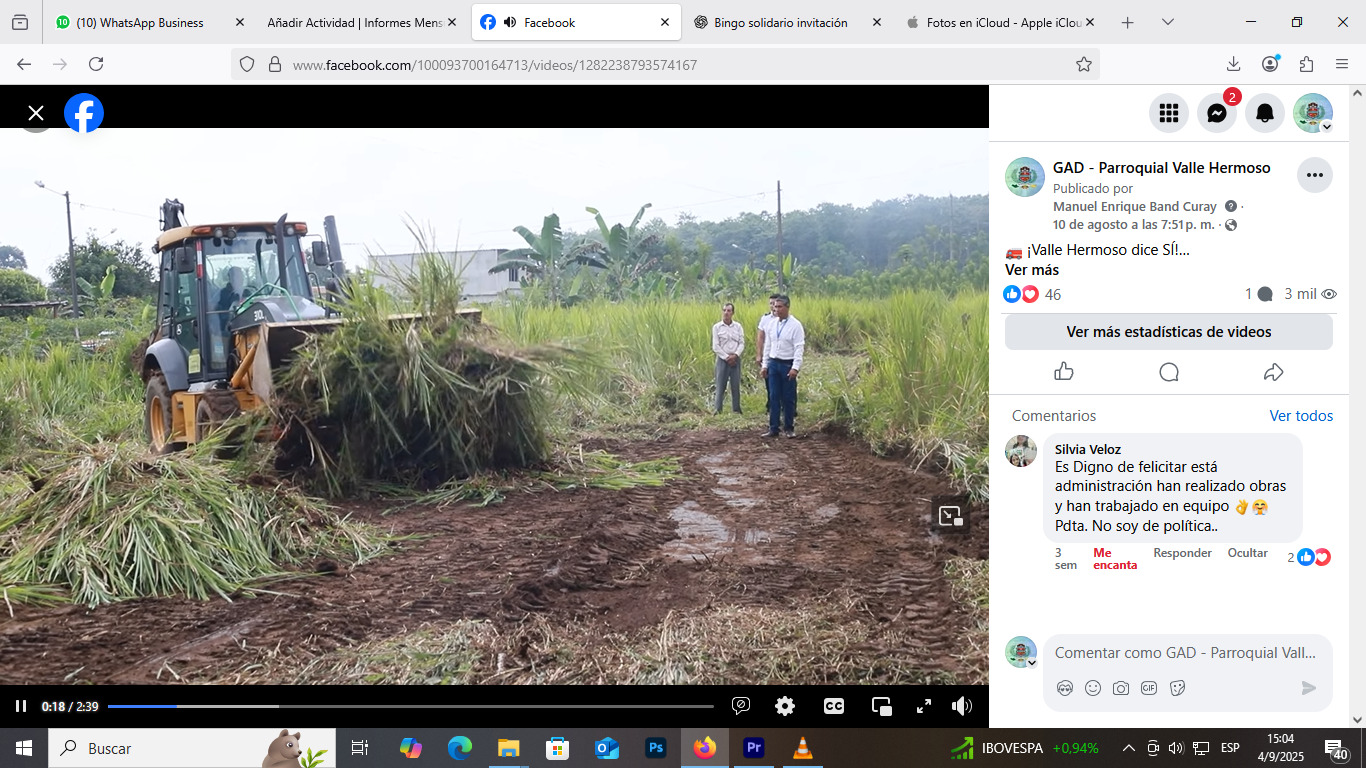Image resolution: width=1366 pixels, height=768 pixels.
Task: Click the Facebook logo above the video
Action: click(84, 113)
